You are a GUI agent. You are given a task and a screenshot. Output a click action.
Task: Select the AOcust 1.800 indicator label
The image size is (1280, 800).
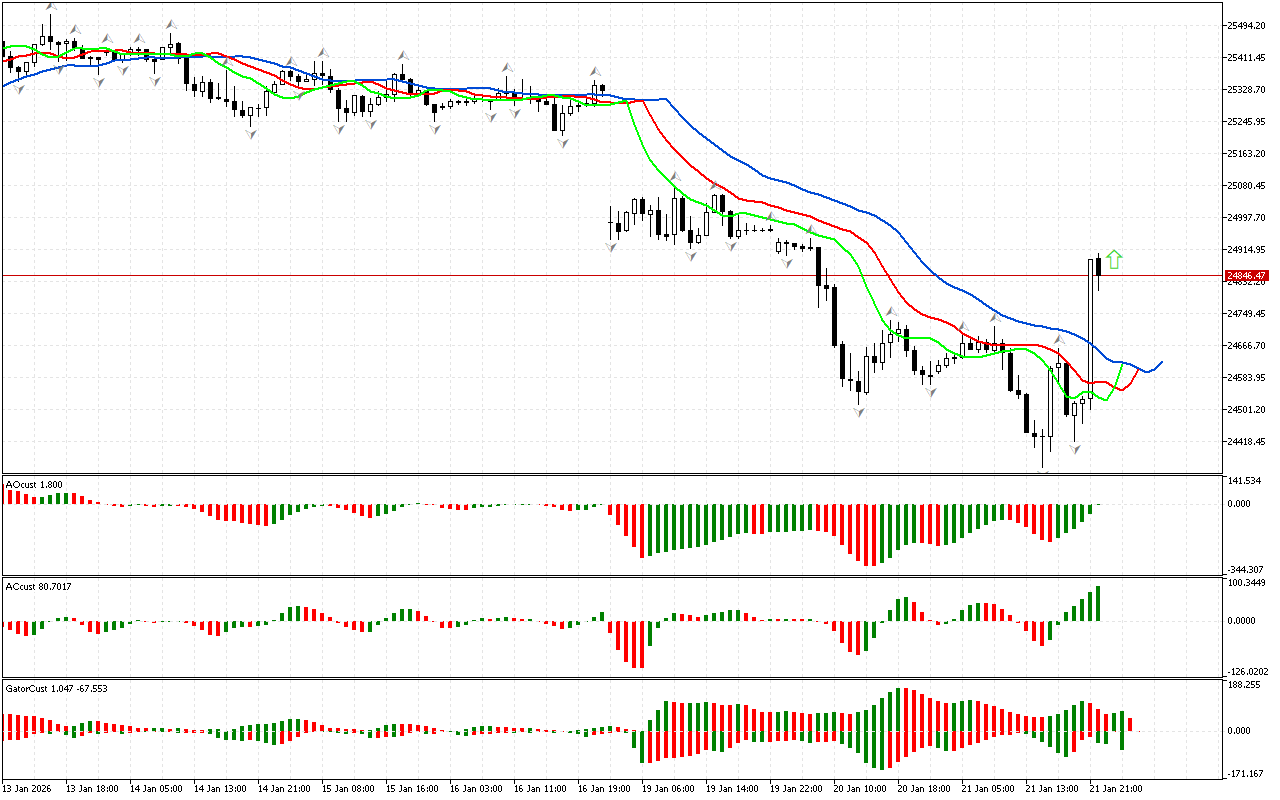[x=35, y=485]
